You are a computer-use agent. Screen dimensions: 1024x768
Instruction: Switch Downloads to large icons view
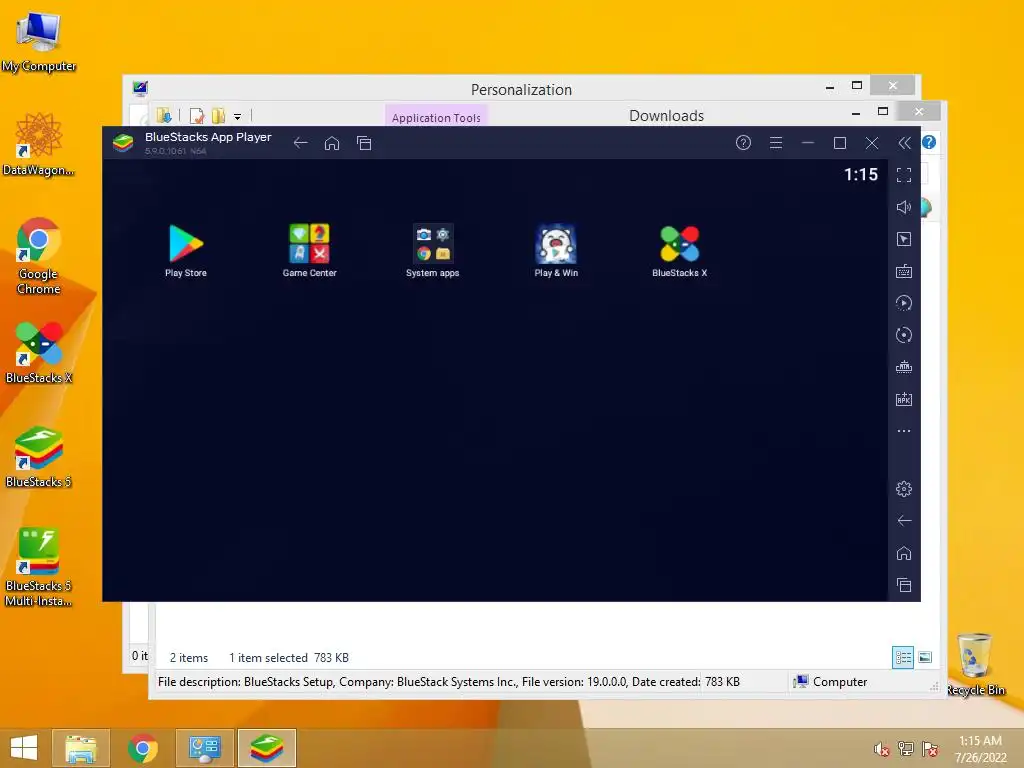[925, 657]
